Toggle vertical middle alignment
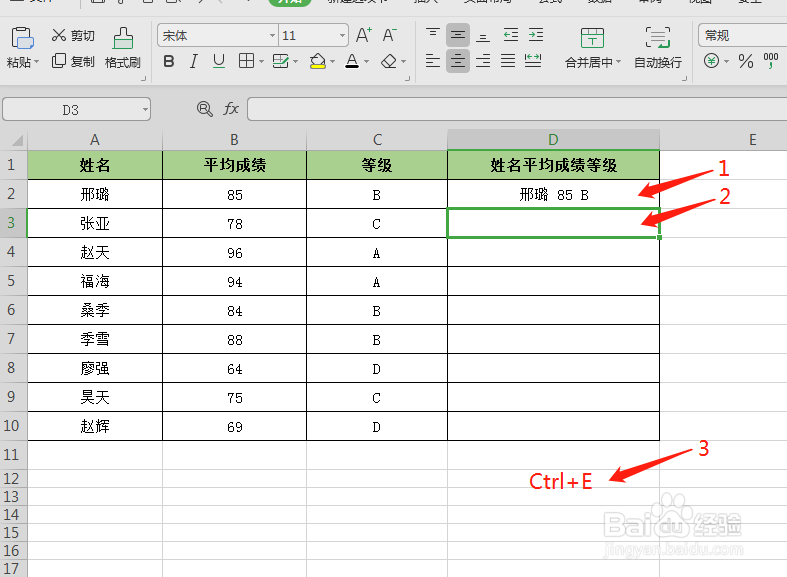Screen dimensions: 787x577 [458, 35]
